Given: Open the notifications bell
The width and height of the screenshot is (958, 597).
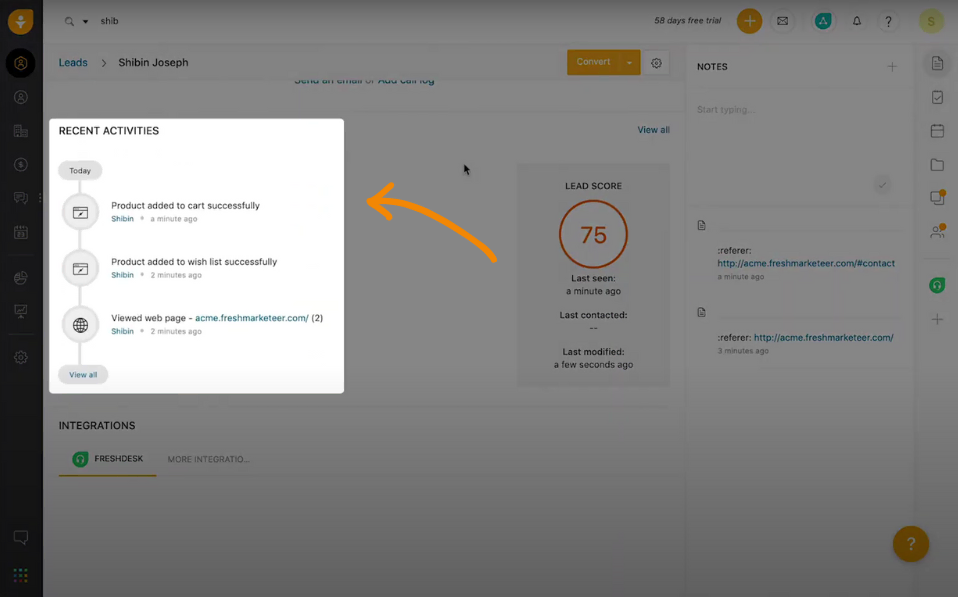Looking at the screenshot, I should click(x=857, y=21).
